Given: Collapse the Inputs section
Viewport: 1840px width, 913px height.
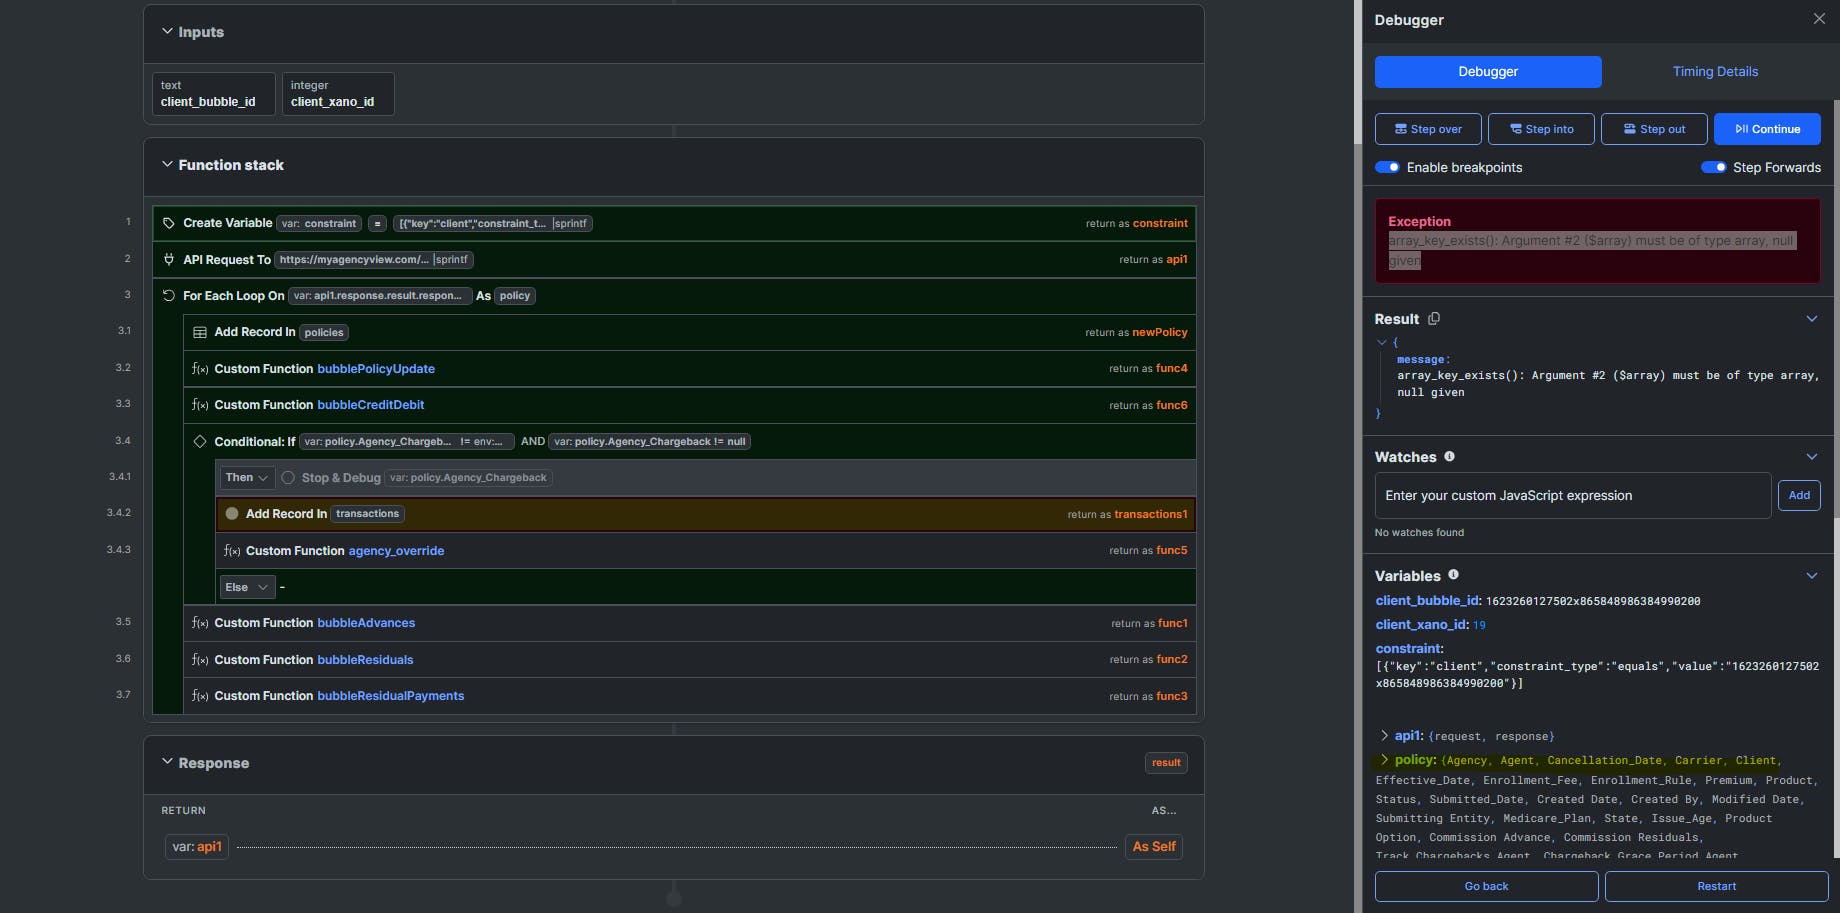Looking at the screenshot, I should (x=167, y=32).
